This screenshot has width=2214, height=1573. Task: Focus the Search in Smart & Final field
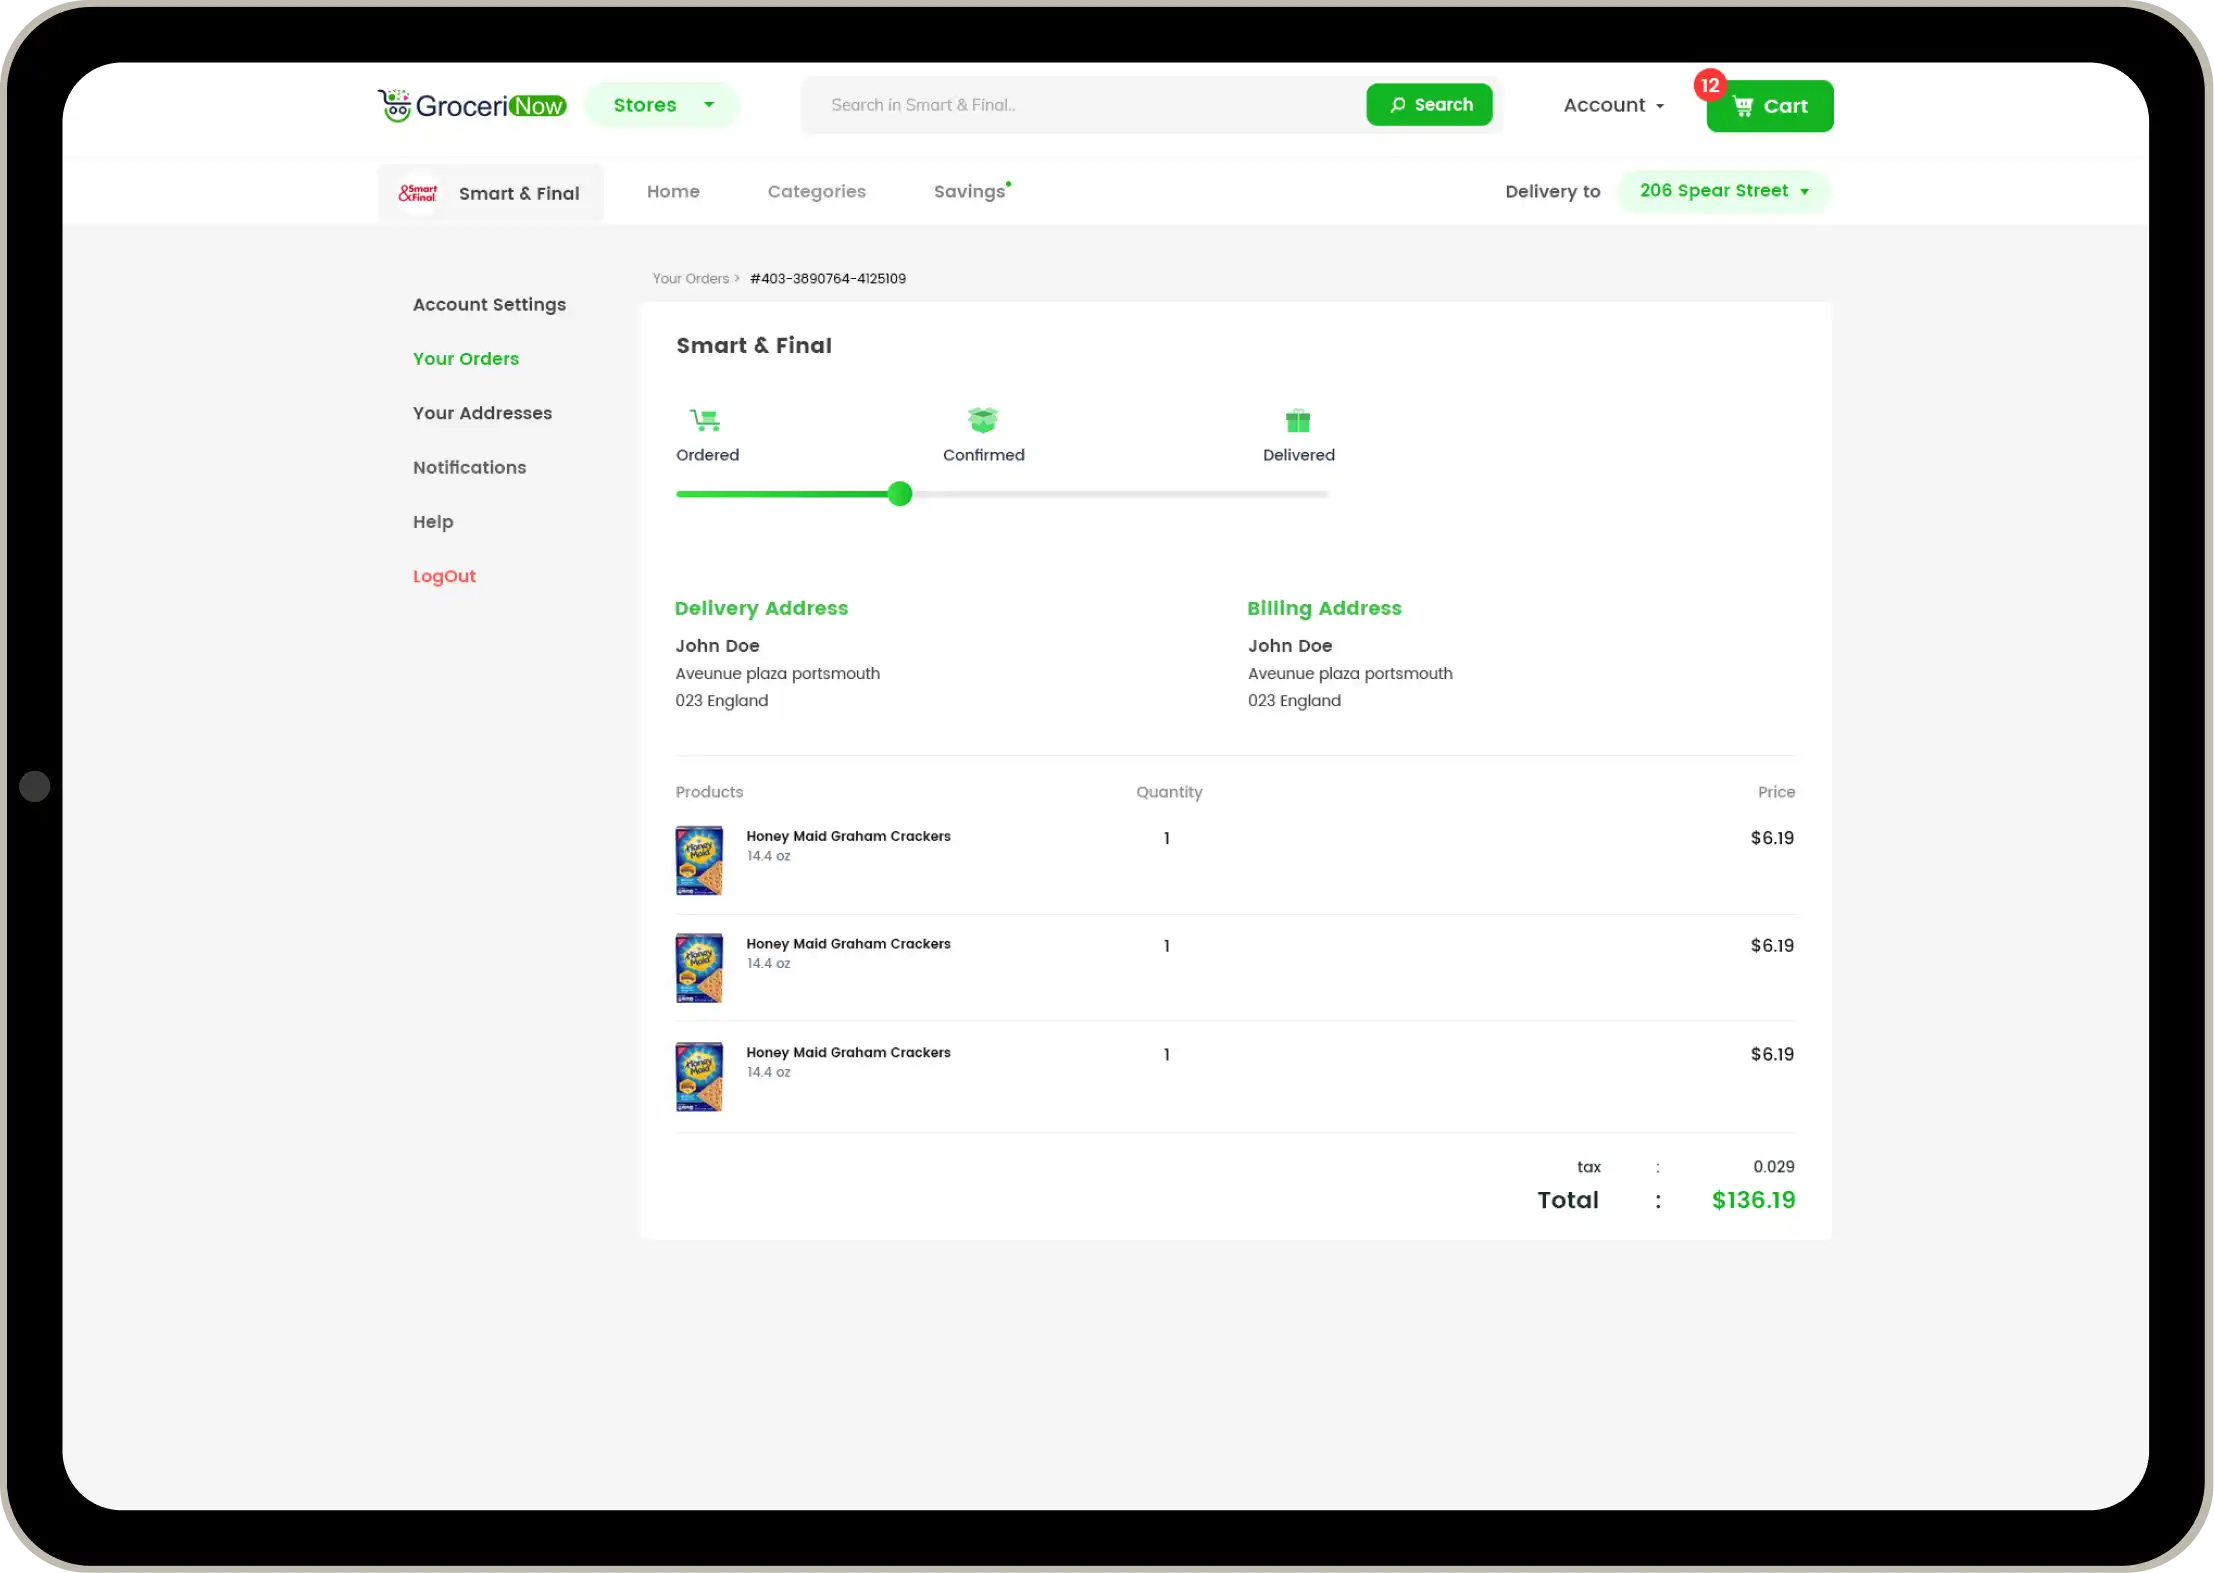(x=1084, y=105)
